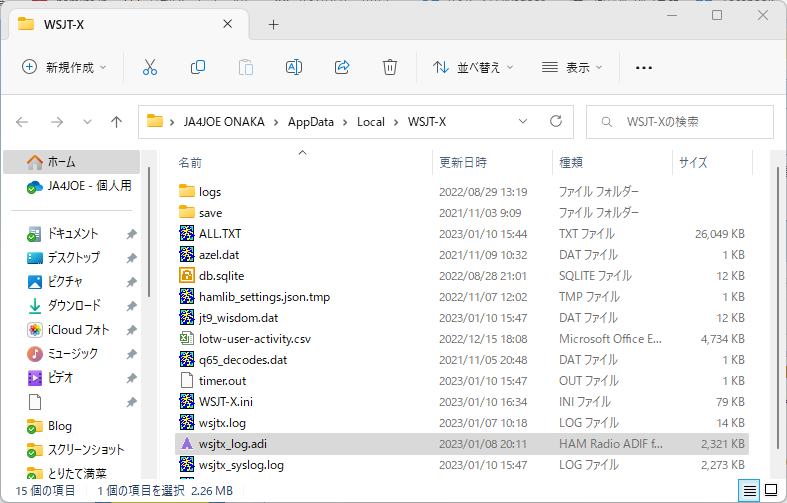
Task: Close the WSJT-X tab
Action: (x=227, y=24)
